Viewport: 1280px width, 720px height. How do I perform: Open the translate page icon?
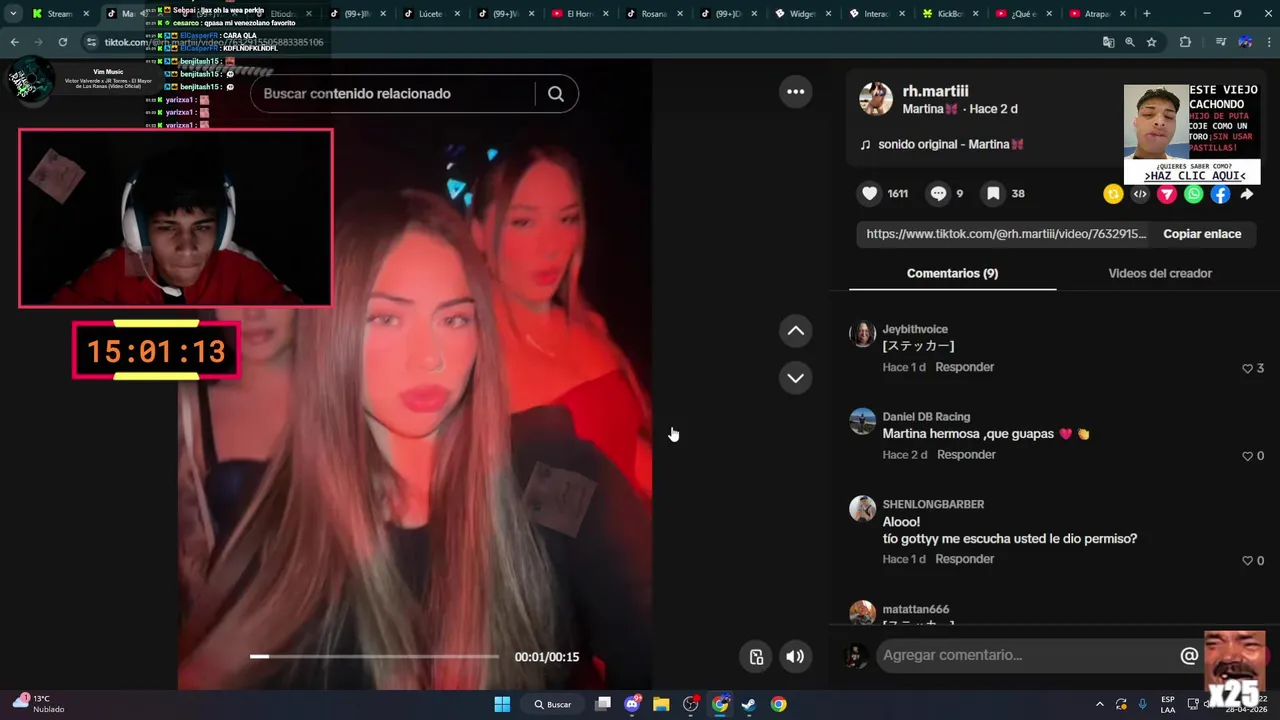(1108, 42)
